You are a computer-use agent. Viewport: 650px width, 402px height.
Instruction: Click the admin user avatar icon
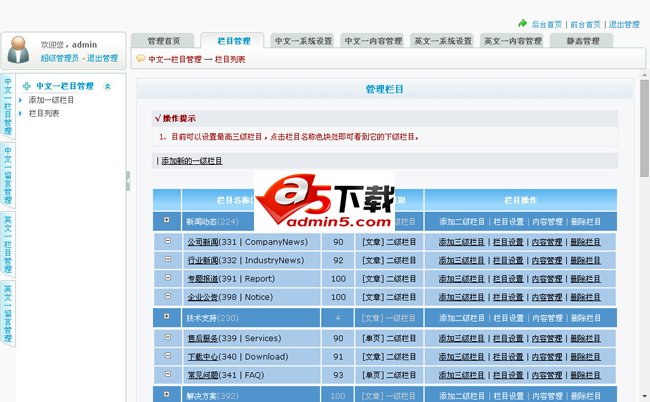18,50
